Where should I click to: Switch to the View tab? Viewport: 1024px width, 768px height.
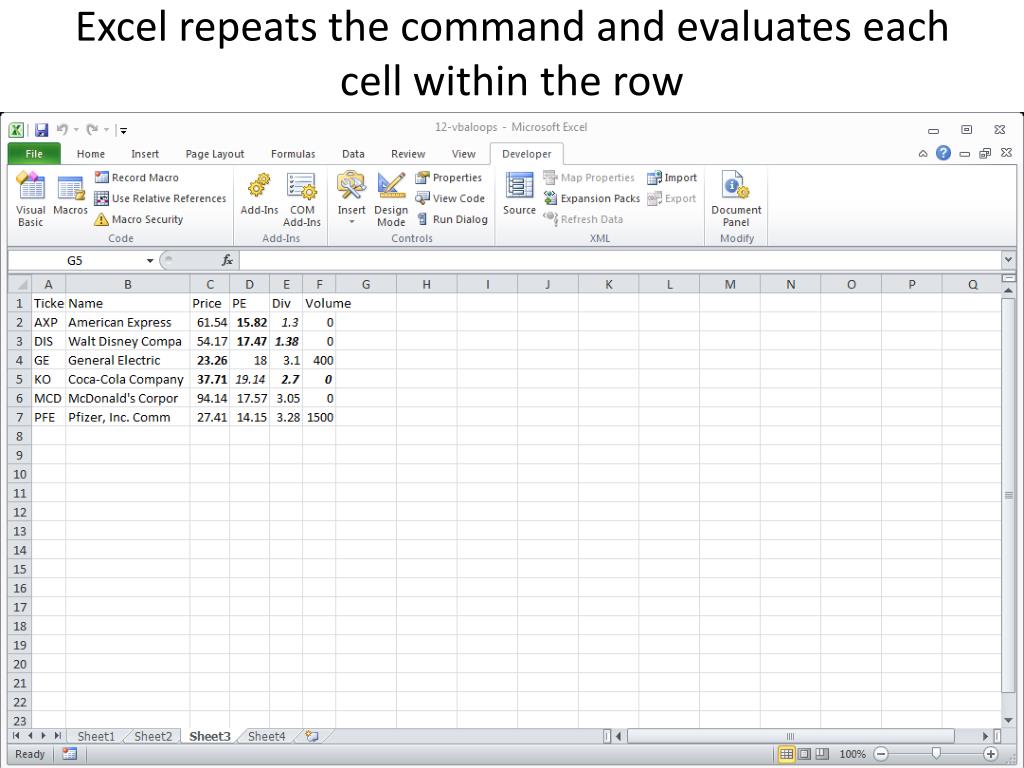pyautogui.click(x=464, y=154)
